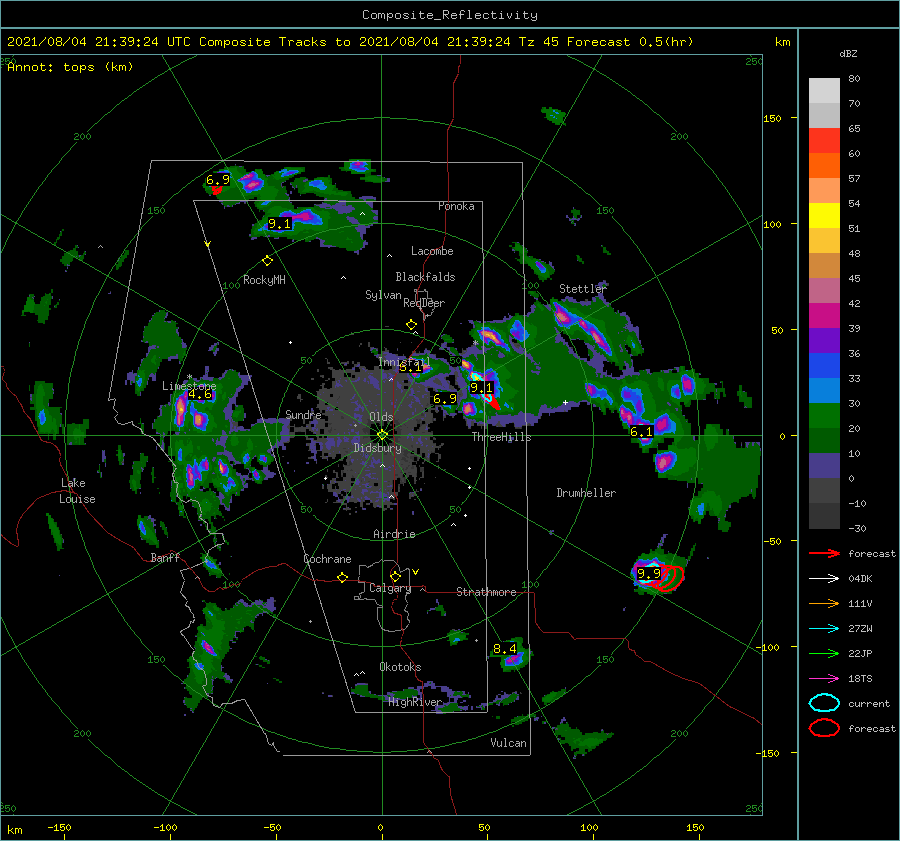Click the Drumheller city label
The image size is (900, 841).
click(586, 493)
